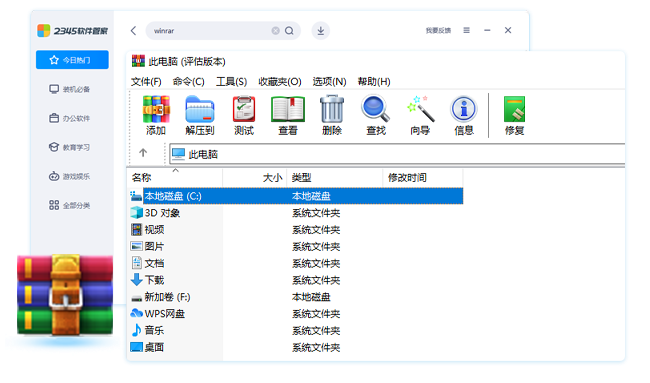The height and width of the screenshot is (383, 650).
Task: Sort by the 名称 column header
Action: (x=175, y=178)
